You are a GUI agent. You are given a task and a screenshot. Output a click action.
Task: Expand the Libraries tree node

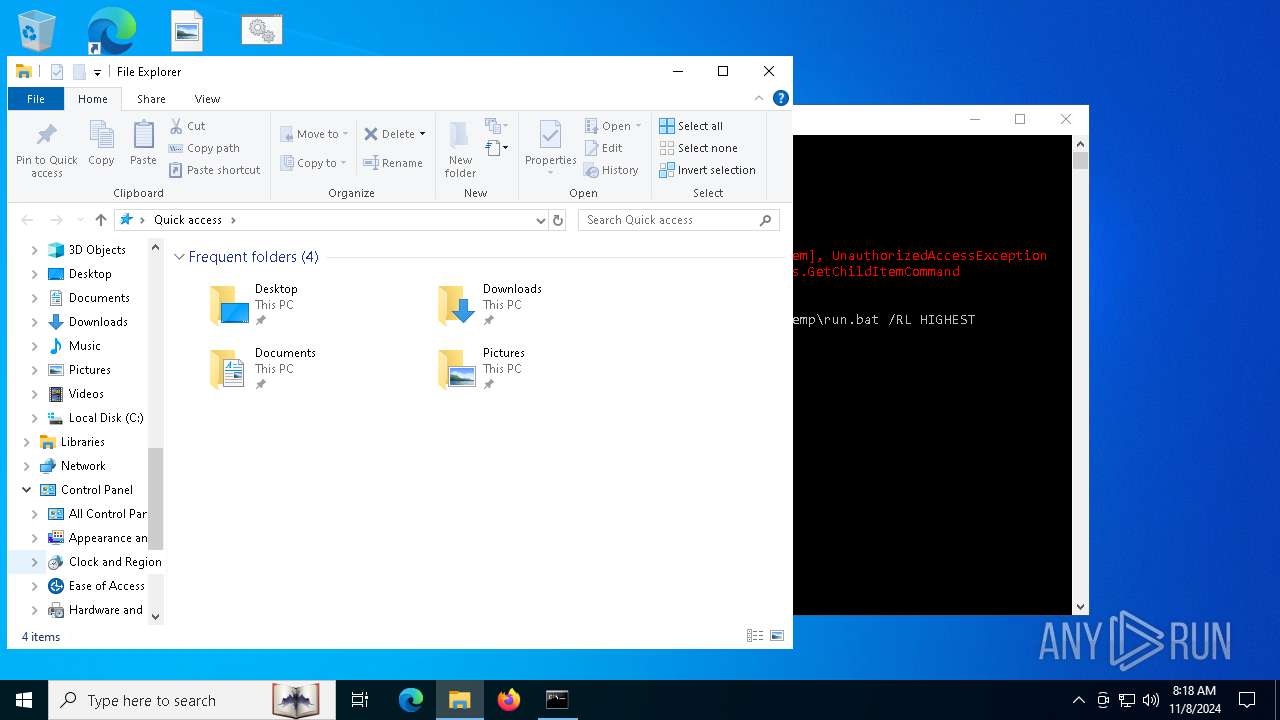27,442
